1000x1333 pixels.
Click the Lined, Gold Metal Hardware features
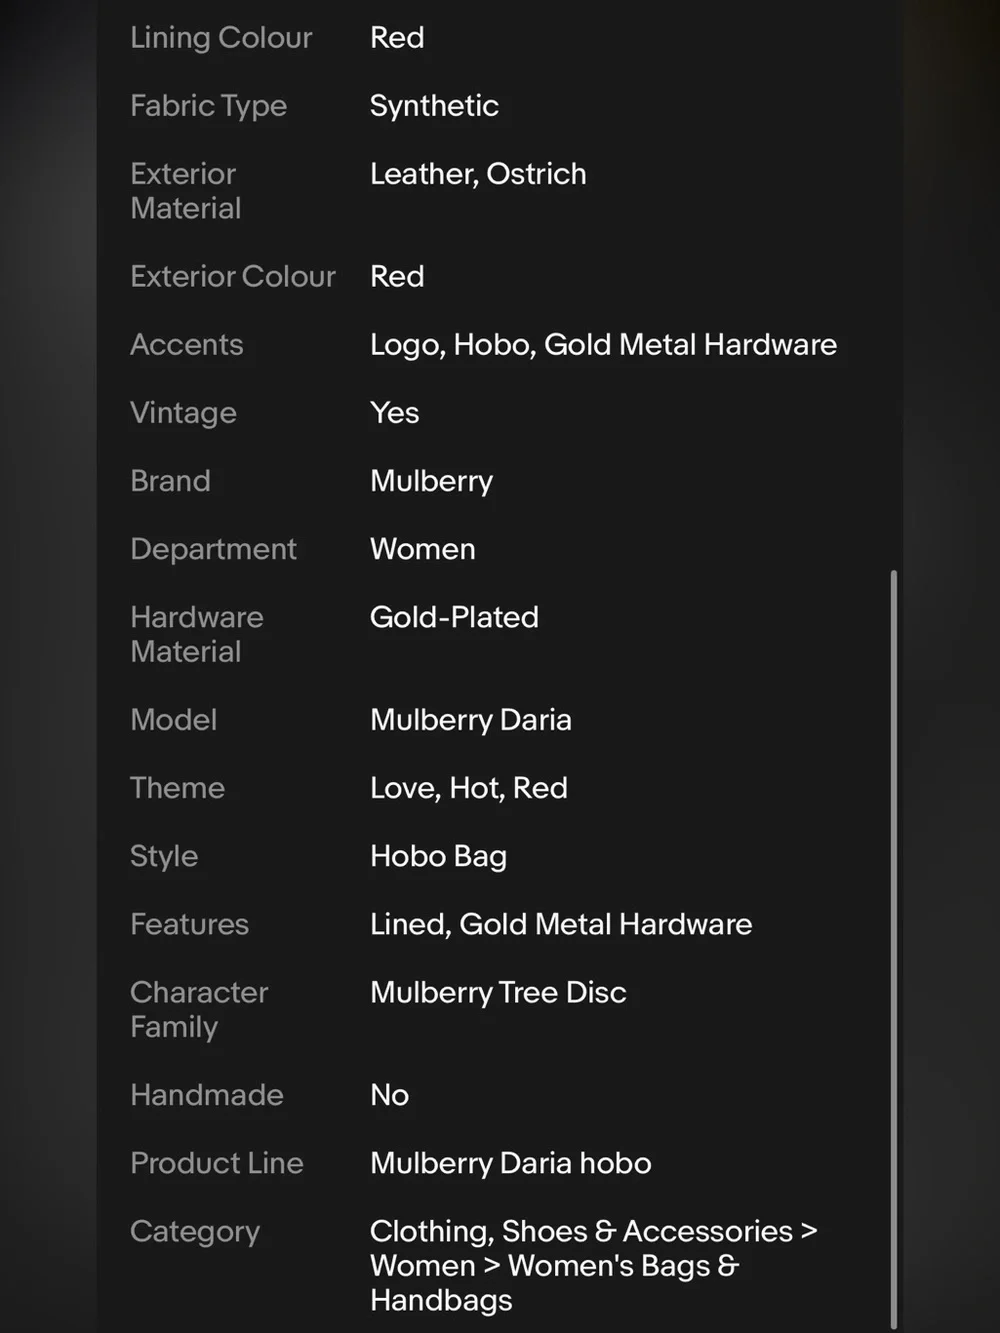click(x=560, y=925)
